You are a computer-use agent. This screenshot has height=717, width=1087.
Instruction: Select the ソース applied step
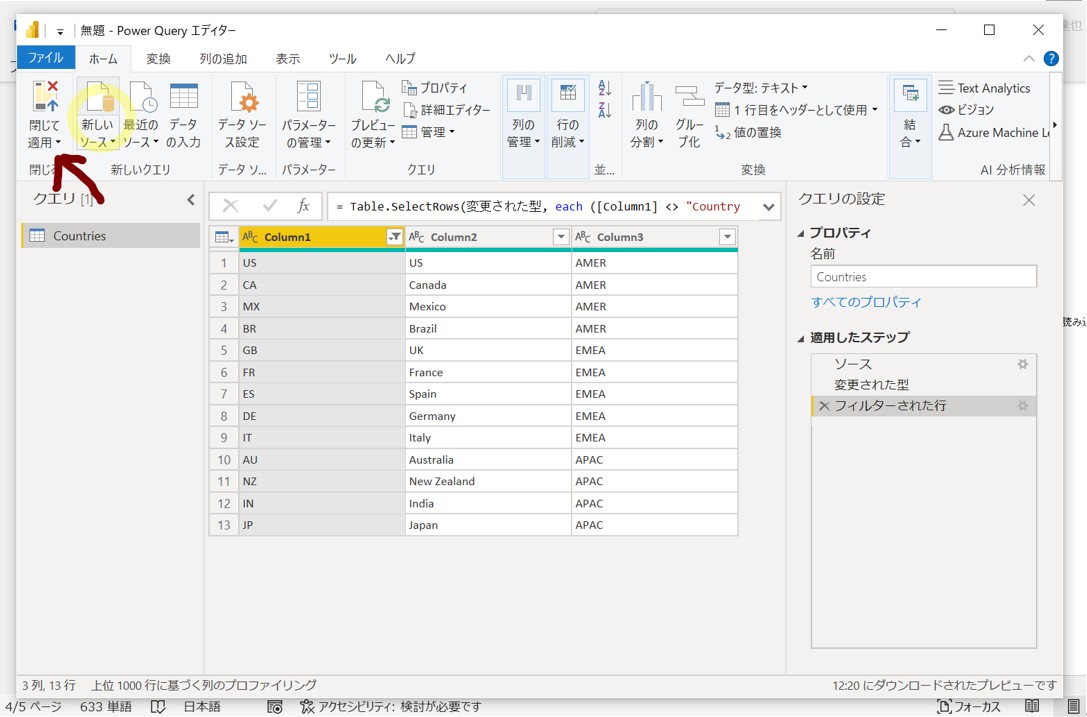(x=923, y=364)
